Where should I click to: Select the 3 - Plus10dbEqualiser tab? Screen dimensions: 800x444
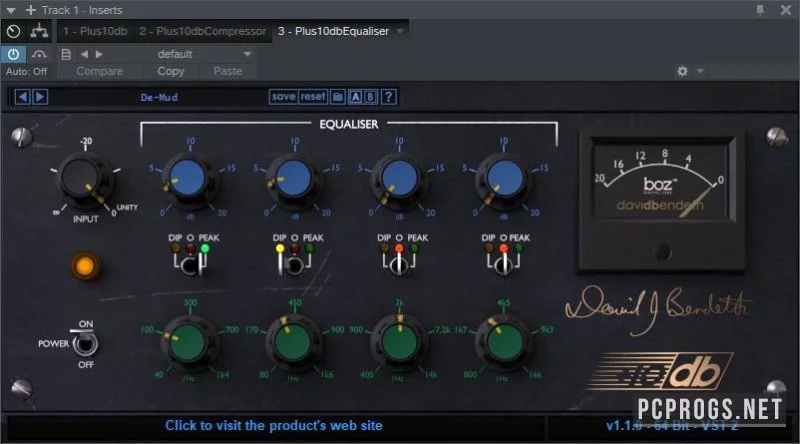point(333,32)
